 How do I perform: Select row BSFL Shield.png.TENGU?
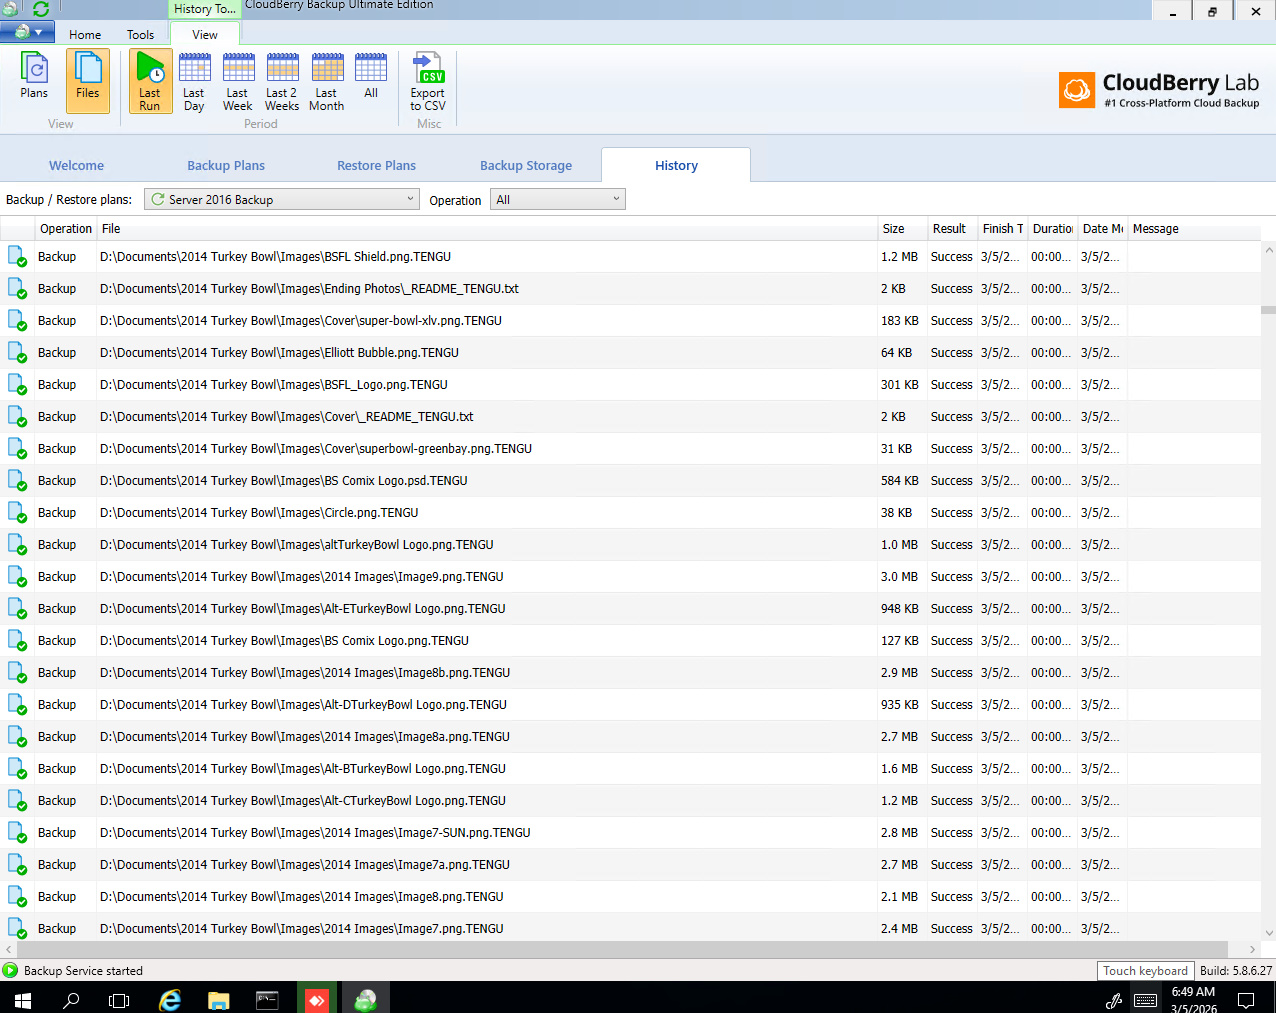(630, 257)
